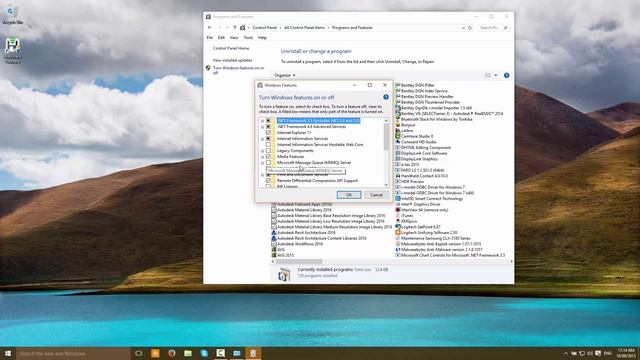Open the View menu
Screen dimensions: 640x360
(234, 38)
